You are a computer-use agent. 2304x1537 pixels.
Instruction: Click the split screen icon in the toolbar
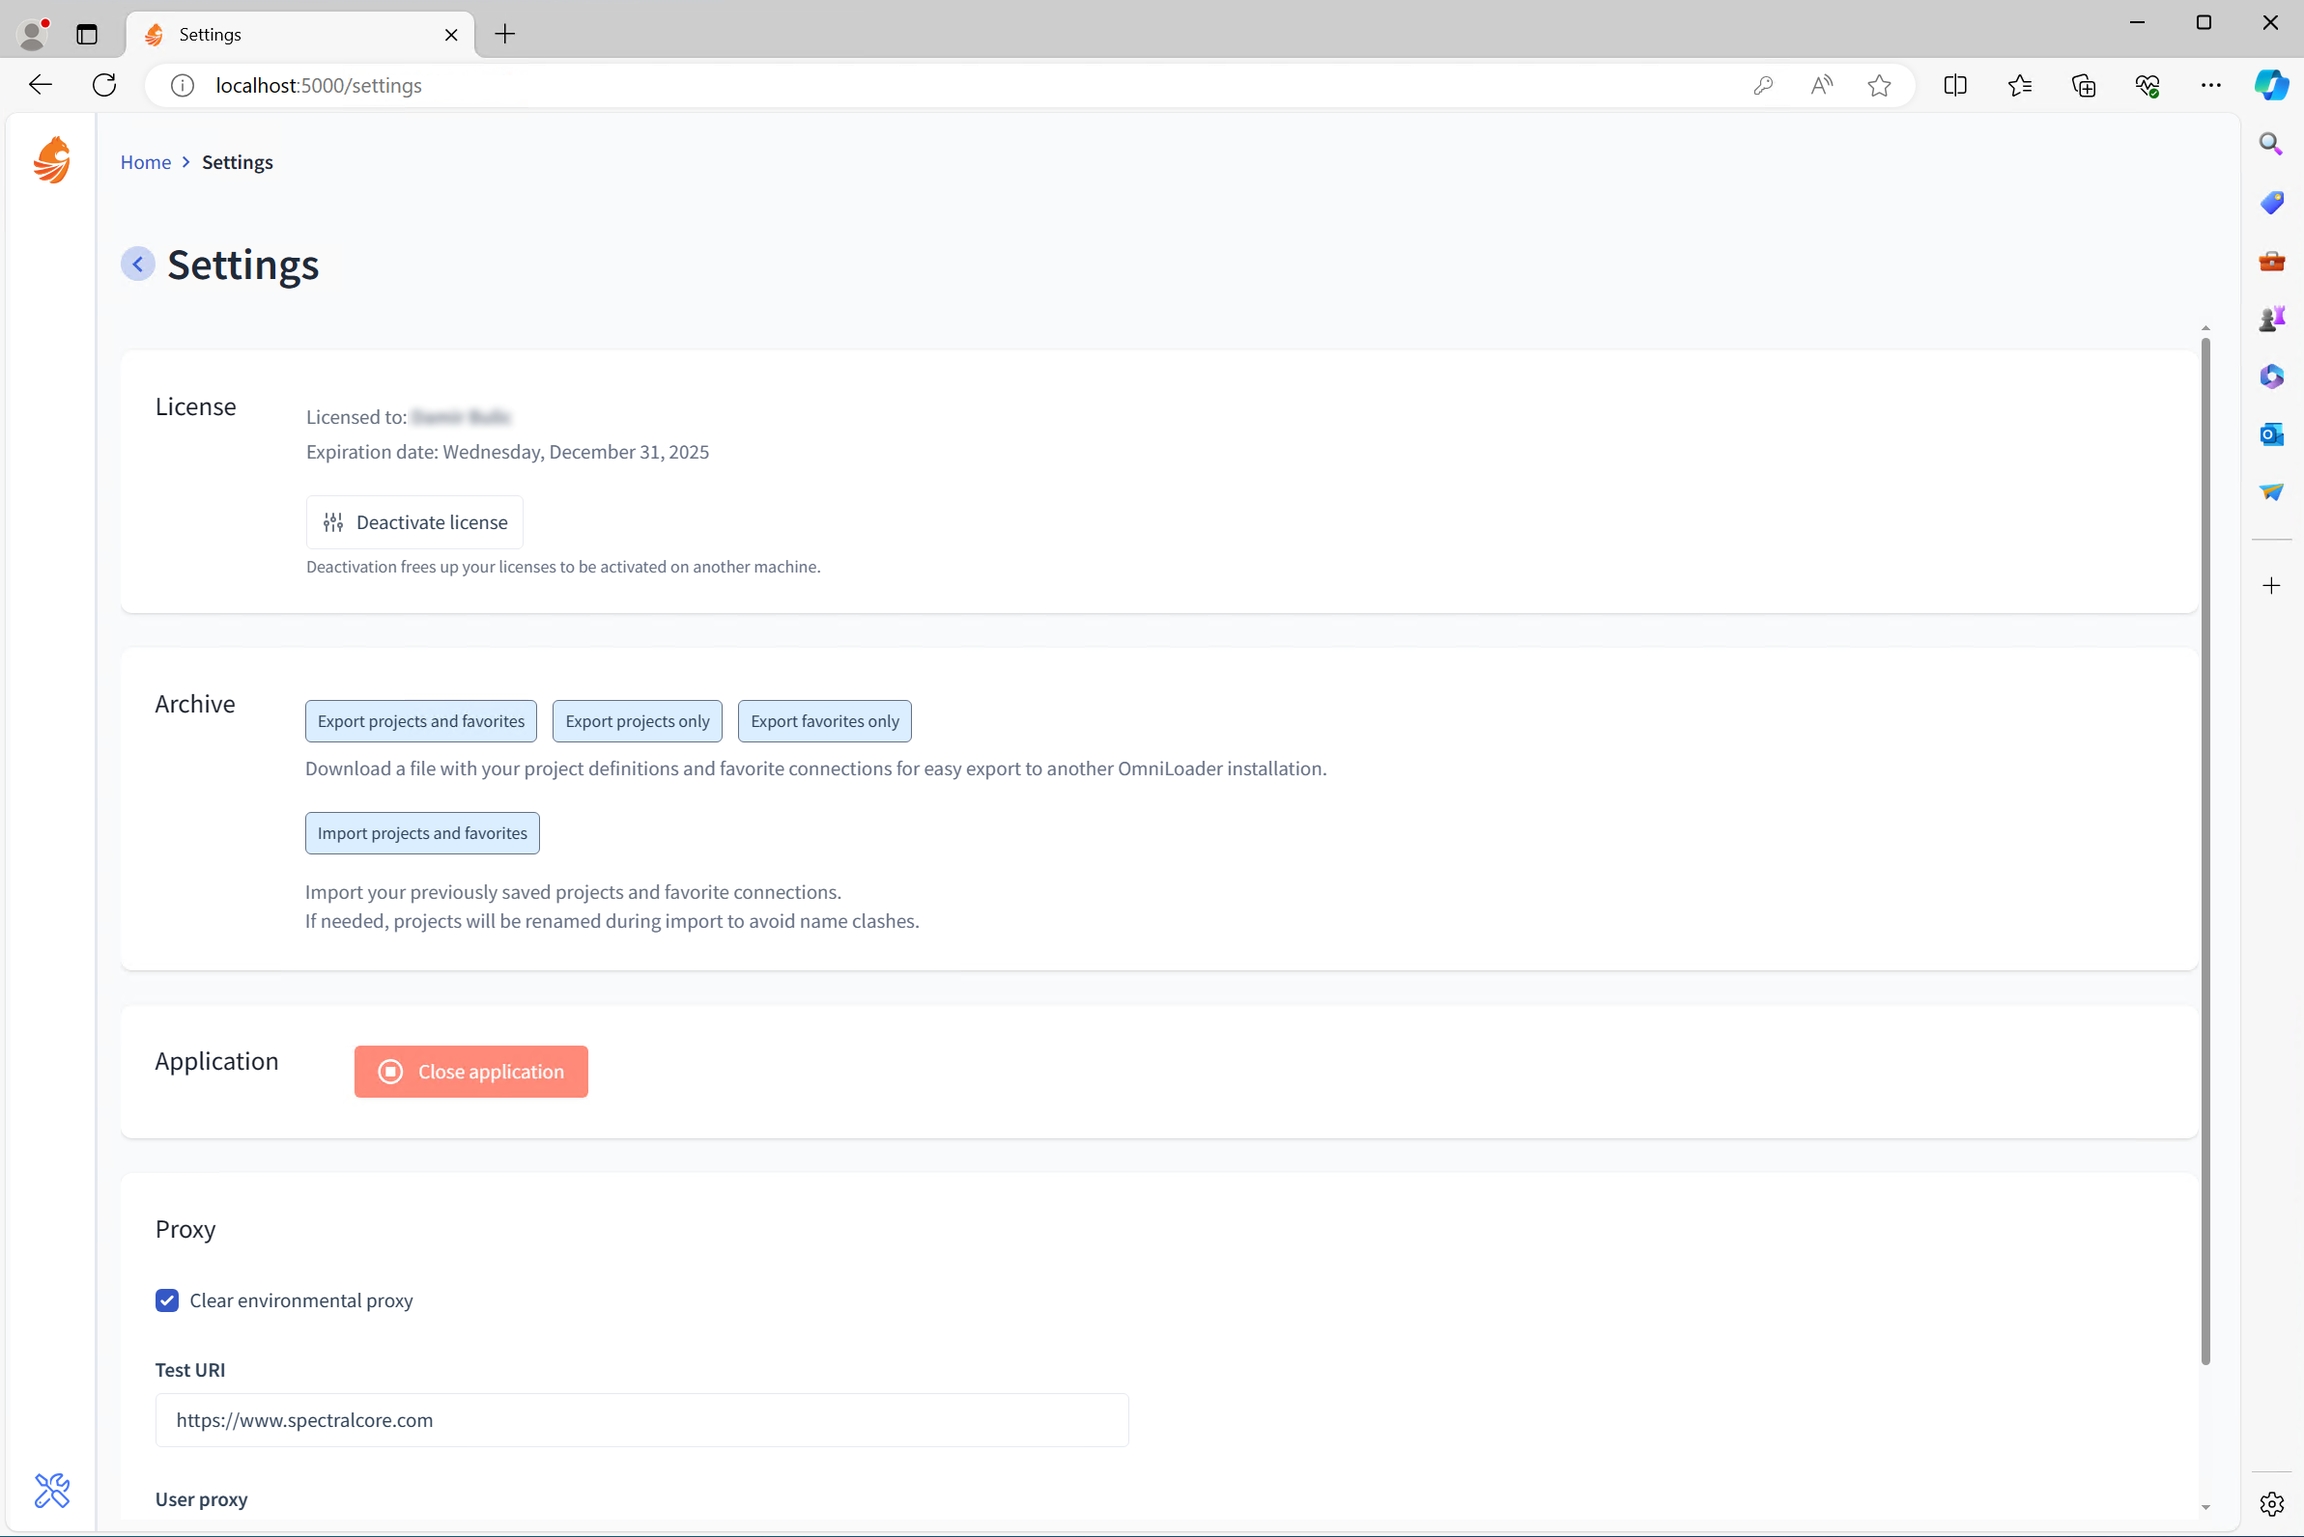click(x=1955, y=86)
